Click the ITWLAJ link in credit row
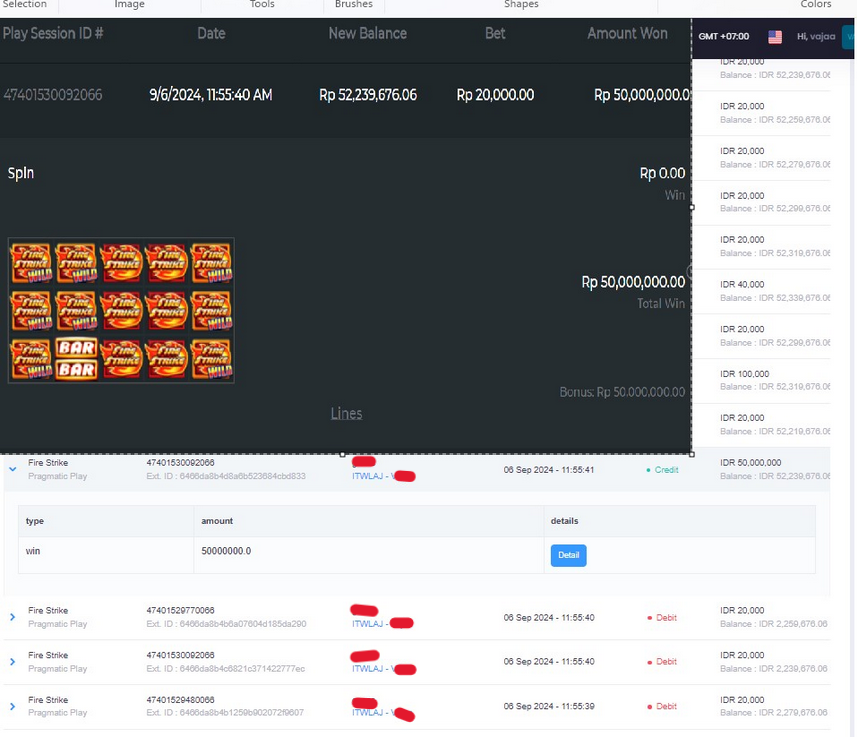 coord(367,476)
